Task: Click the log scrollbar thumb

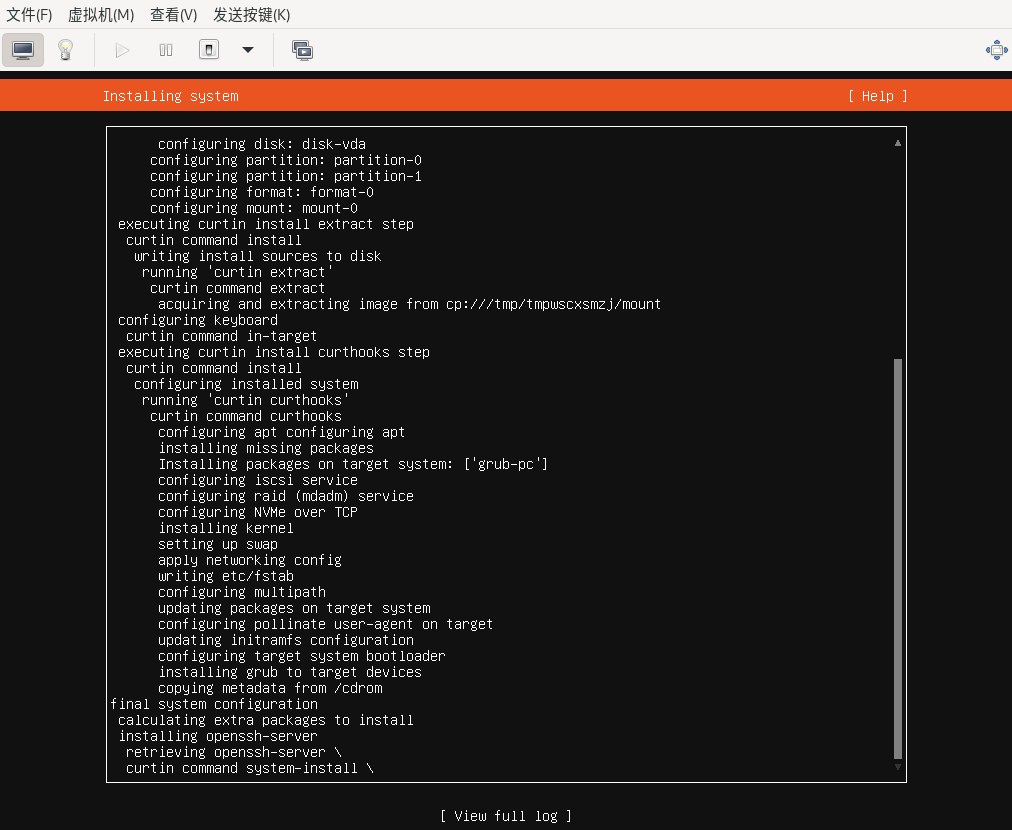Action: coord(898,559)
